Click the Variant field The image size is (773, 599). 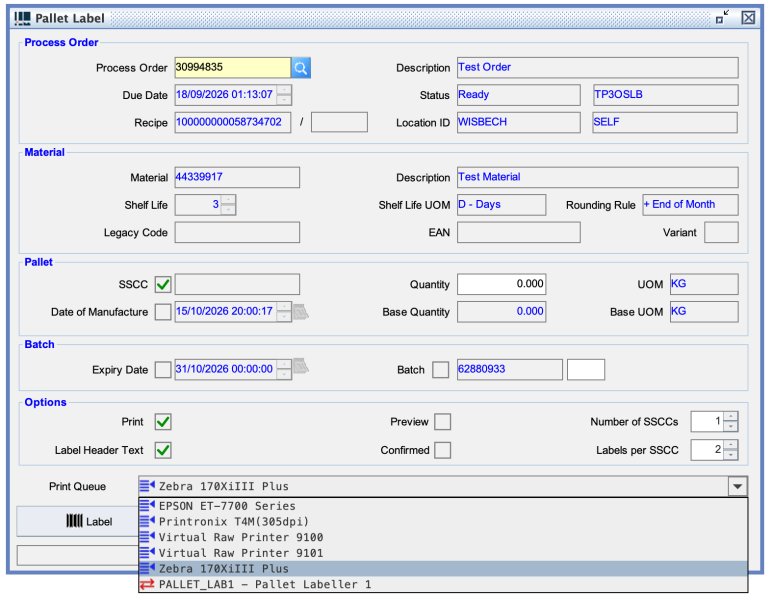click(721, 233)
